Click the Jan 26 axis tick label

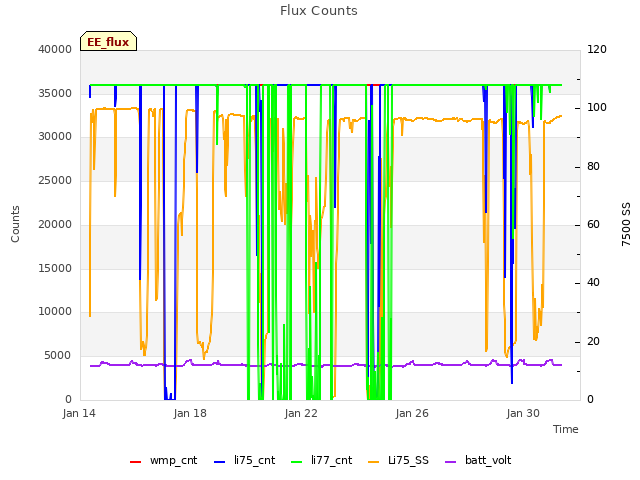[412, 413]
